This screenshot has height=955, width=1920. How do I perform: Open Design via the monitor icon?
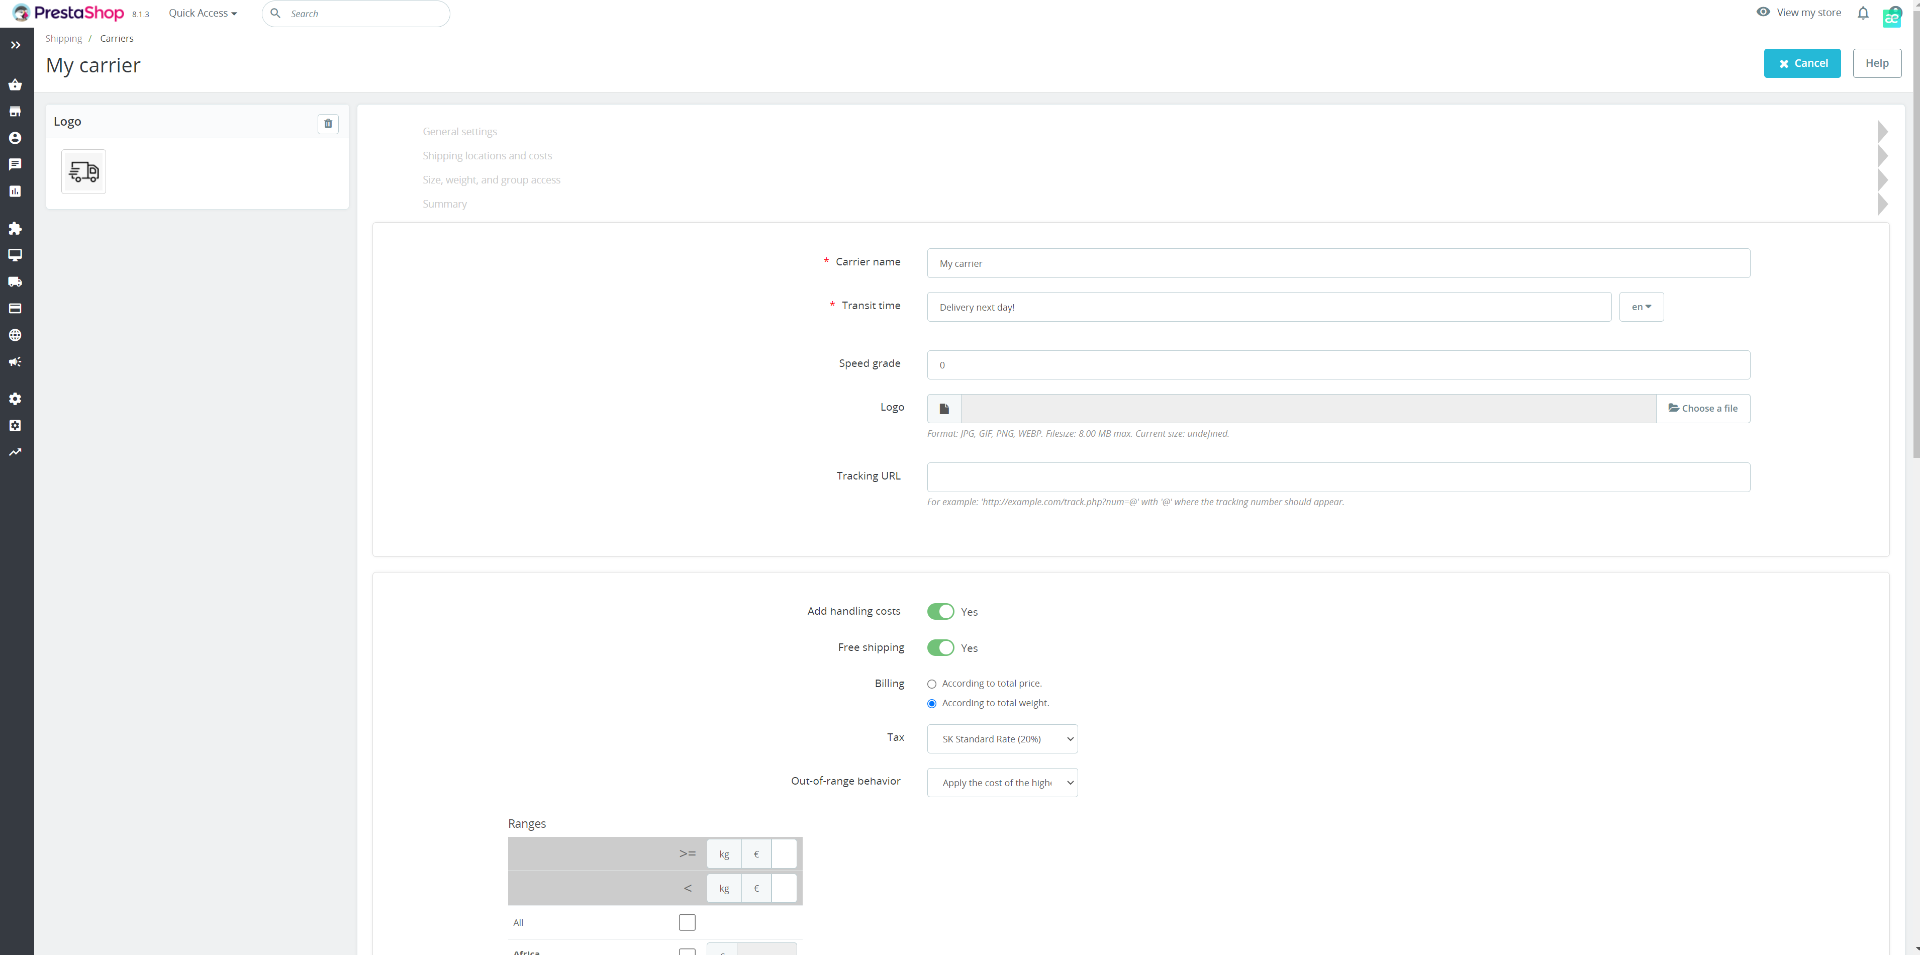pyautogui.click(x=15, y=255)
